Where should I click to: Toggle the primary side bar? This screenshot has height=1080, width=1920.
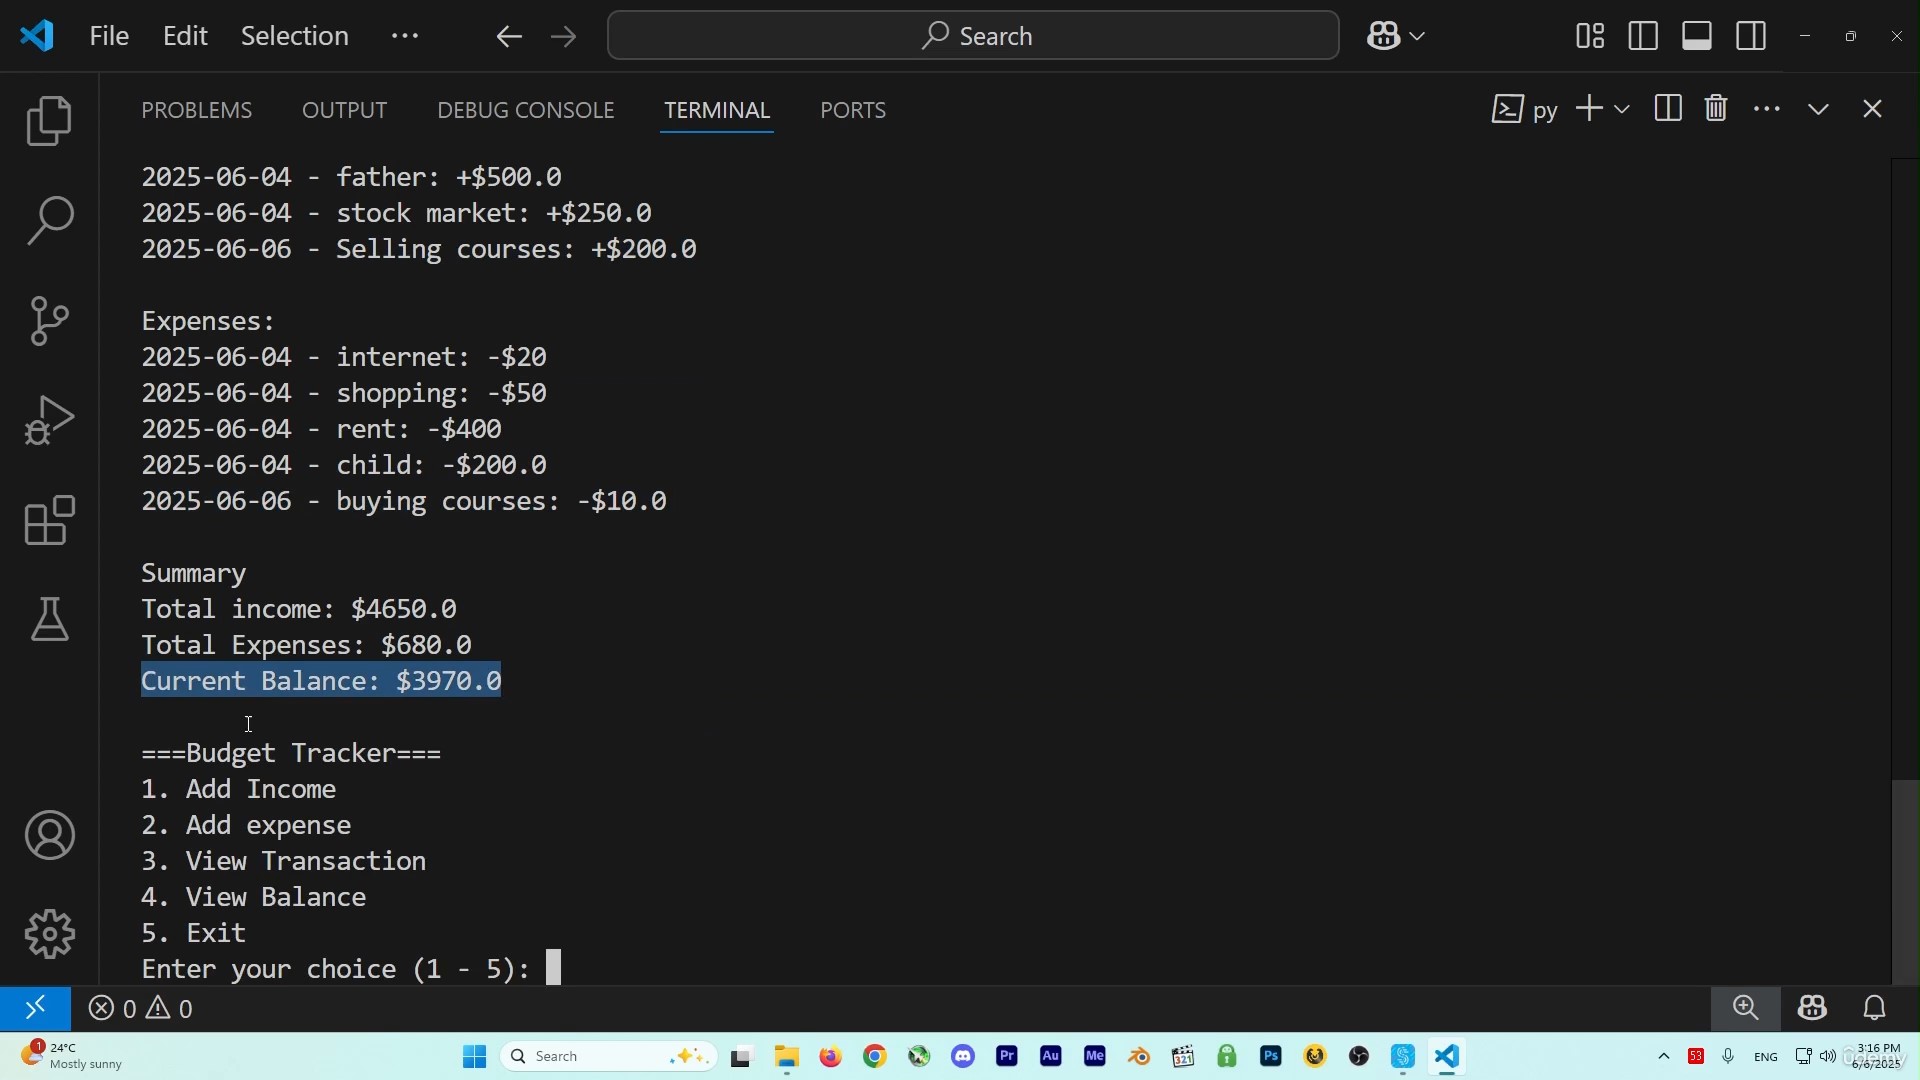click(1643, 36)
